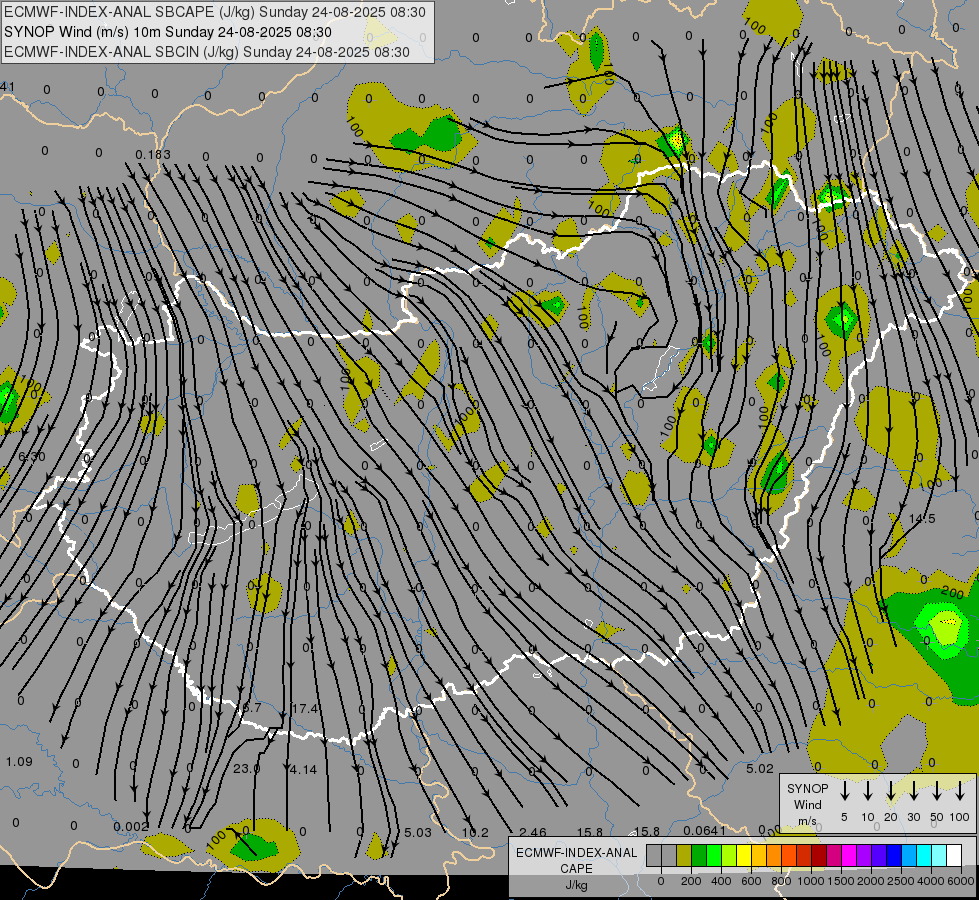Click the 2500 tick on the CAPE scale
Screen dimensions: 979x900
click(x=901, y=881)
